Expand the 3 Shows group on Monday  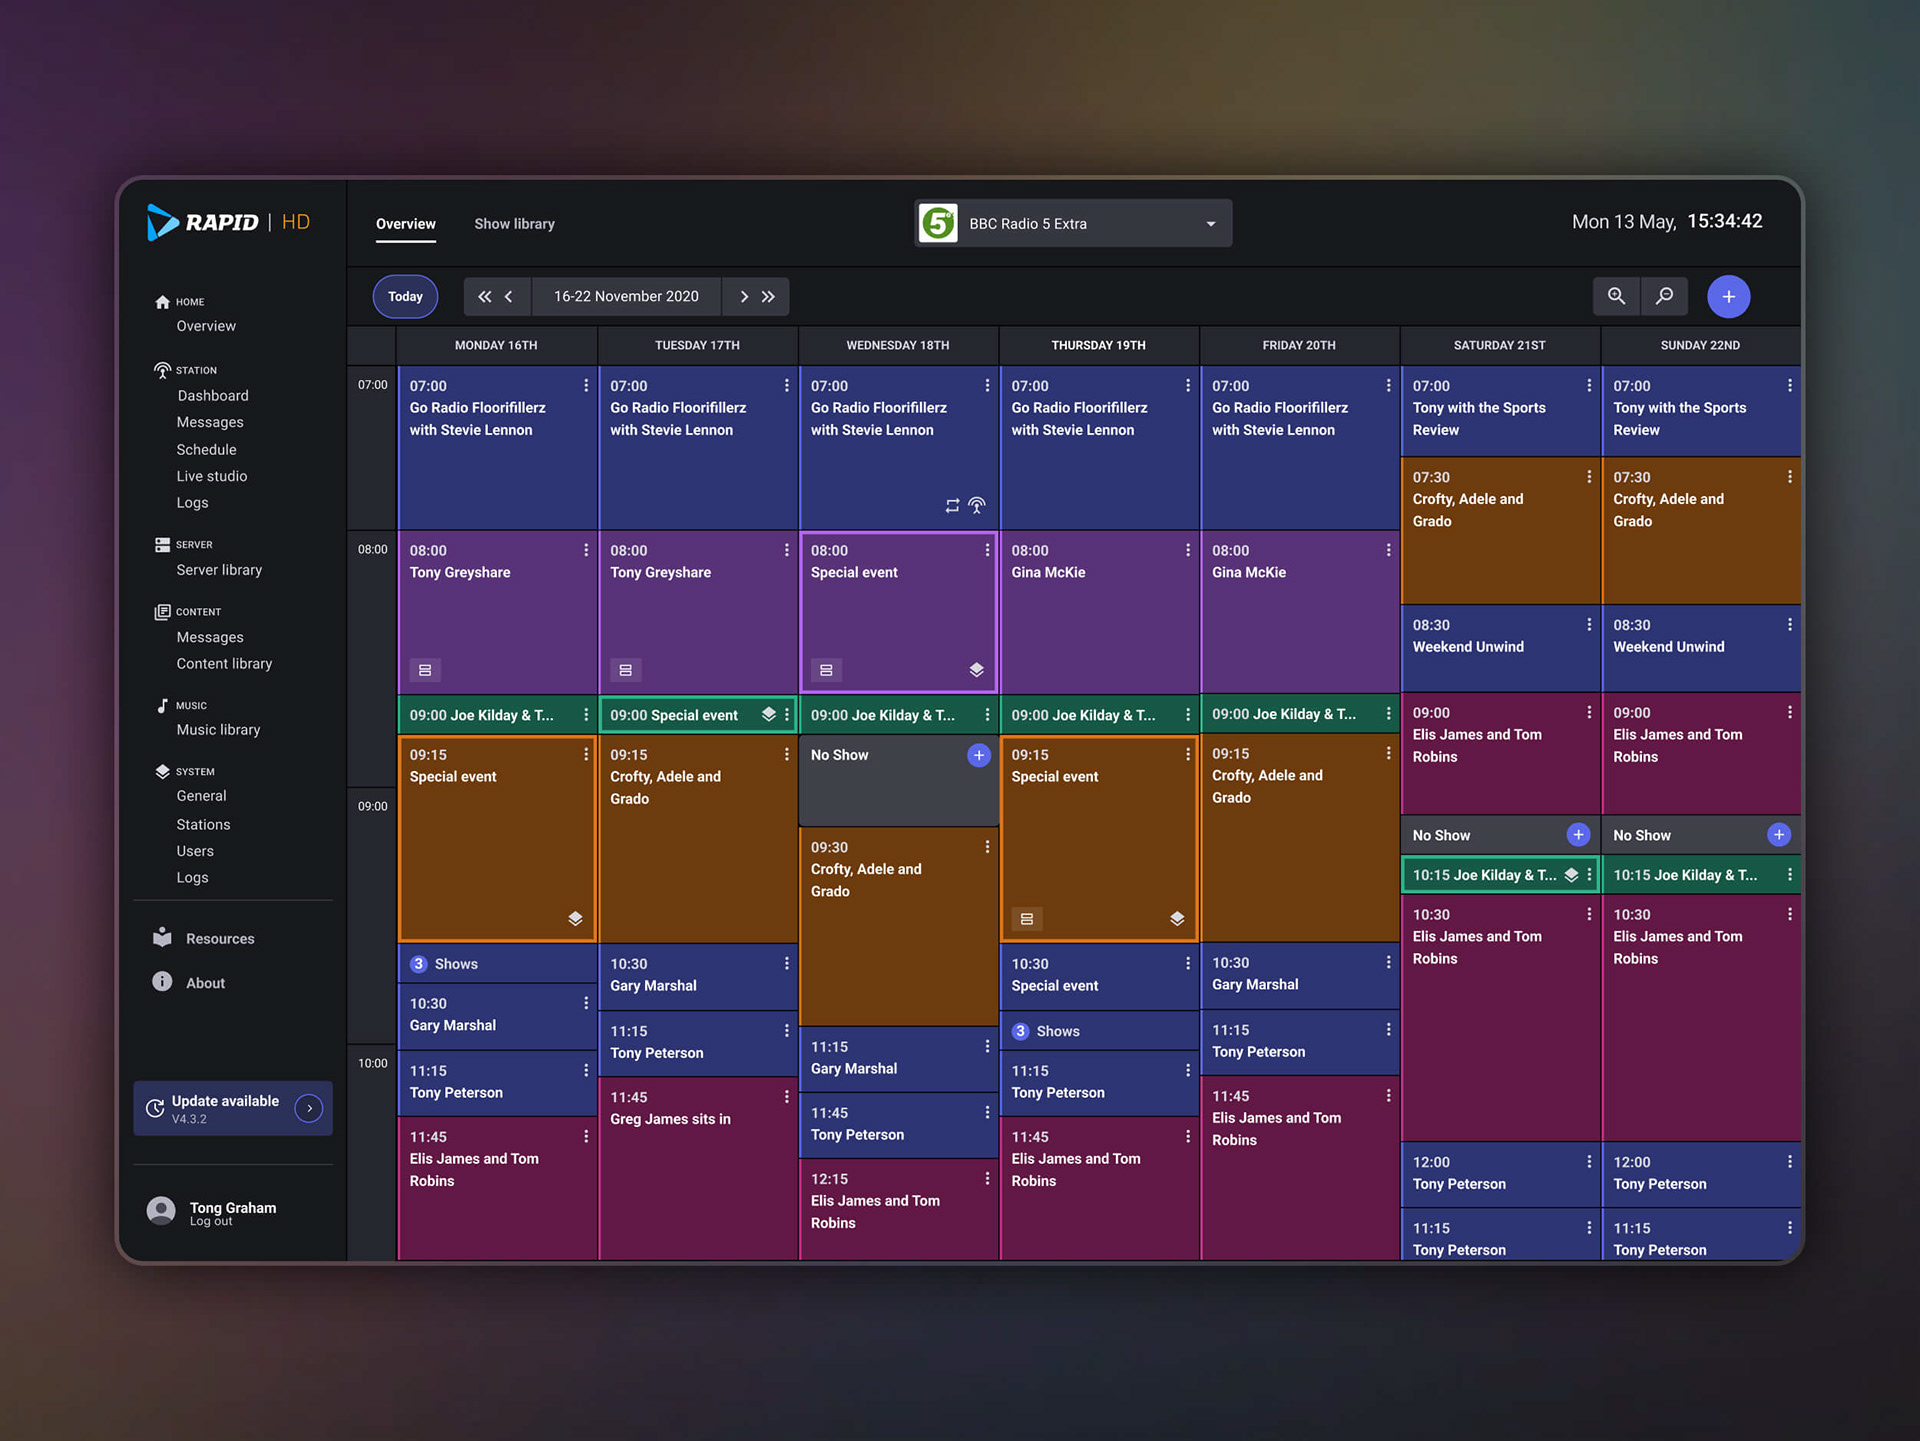point(497,964)
